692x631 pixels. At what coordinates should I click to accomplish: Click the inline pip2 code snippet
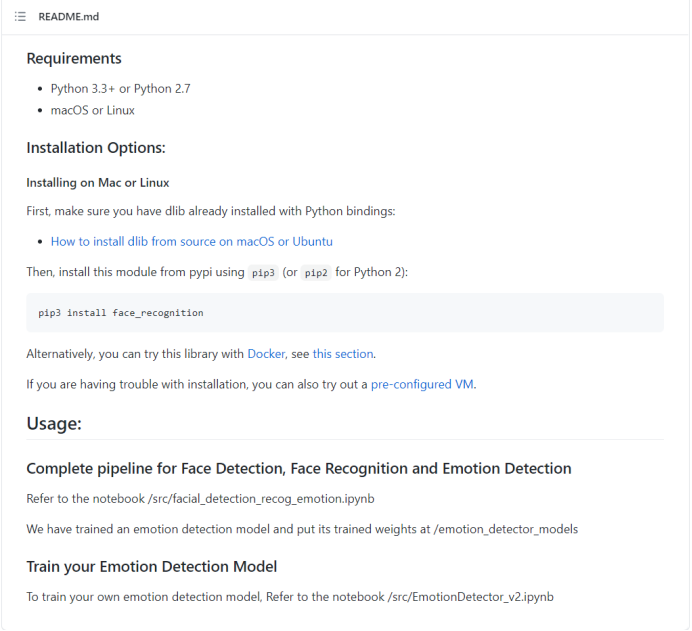316,273
